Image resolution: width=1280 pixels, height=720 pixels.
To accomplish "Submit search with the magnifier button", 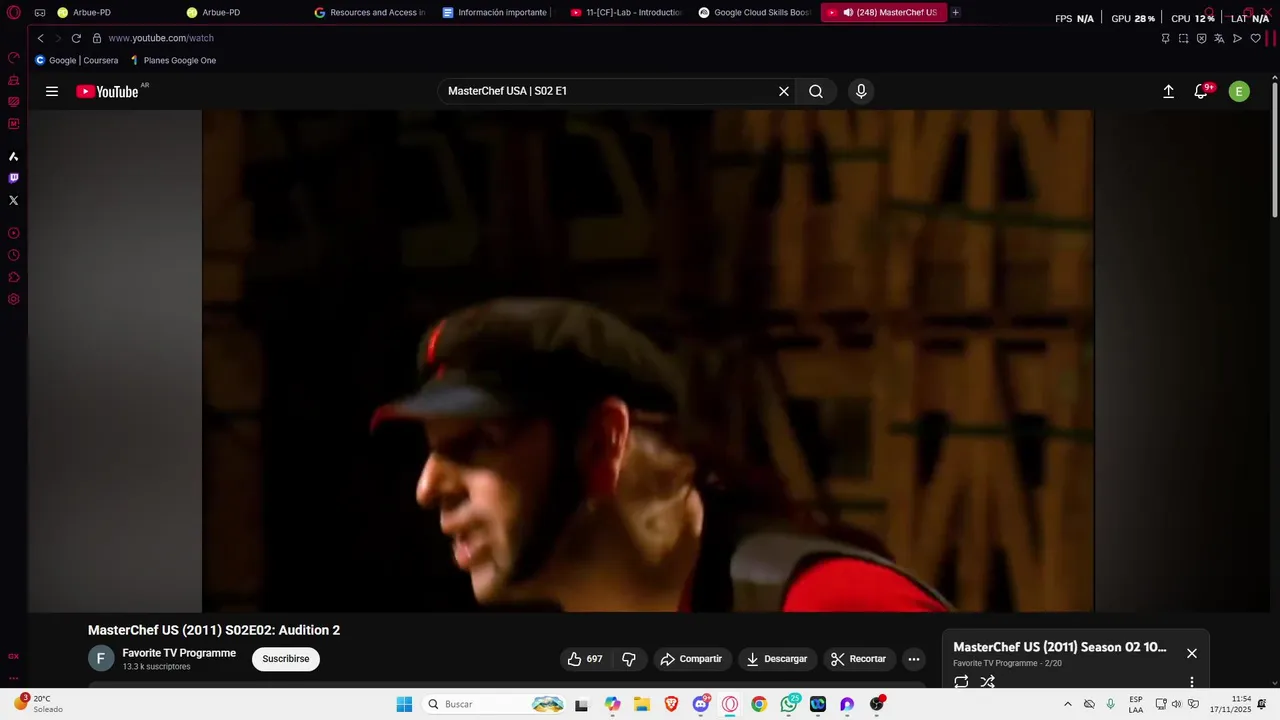I will pos(816,91).
